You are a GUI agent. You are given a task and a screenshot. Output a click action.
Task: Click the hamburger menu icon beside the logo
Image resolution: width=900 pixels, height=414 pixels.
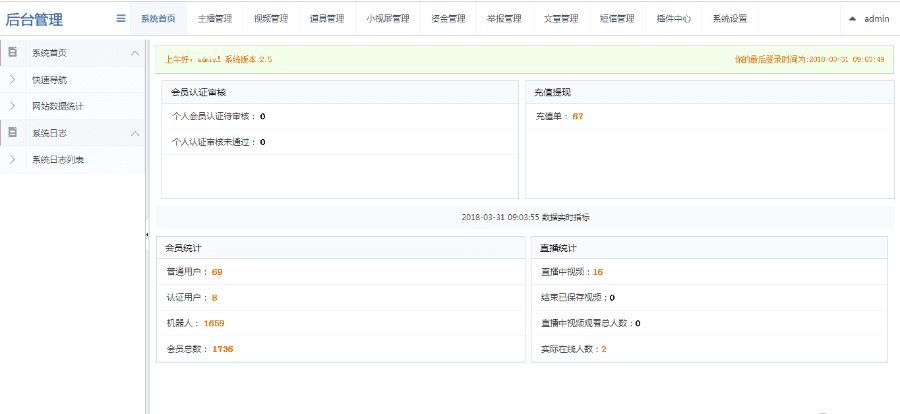[x=121, y=19]
